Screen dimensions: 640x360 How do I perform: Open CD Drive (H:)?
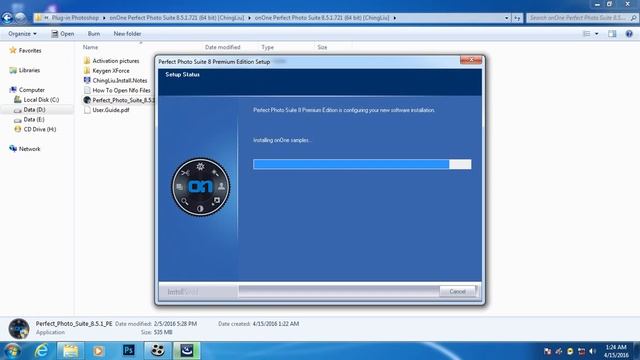click(x=35, y=129)
